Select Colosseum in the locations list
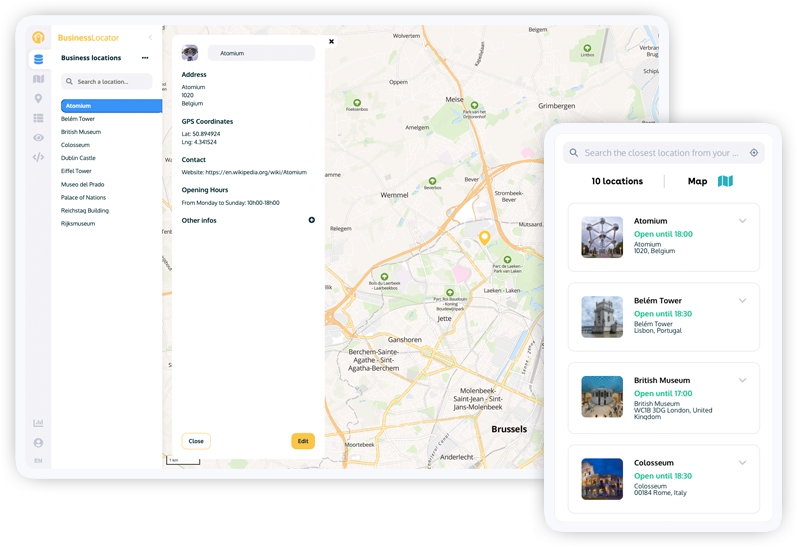The width and height of the screenshot is (797, 547). pyautogui.click(x=75, y=145)
